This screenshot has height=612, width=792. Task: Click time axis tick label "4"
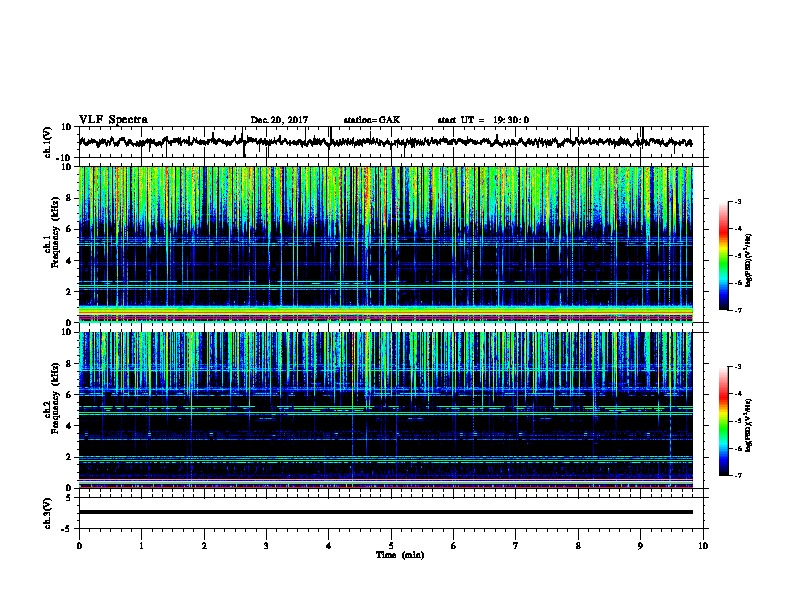tap(329, 546)
